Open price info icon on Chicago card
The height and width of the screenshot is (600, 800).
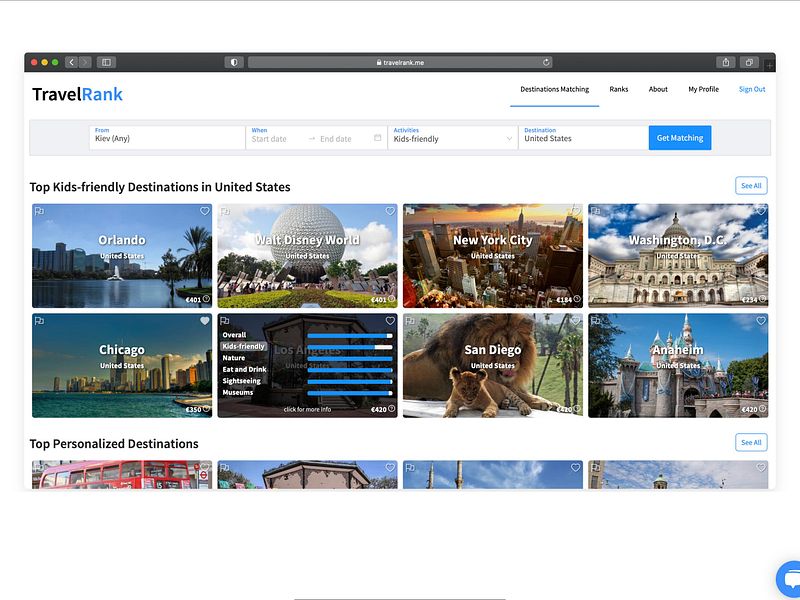point(206,409)
